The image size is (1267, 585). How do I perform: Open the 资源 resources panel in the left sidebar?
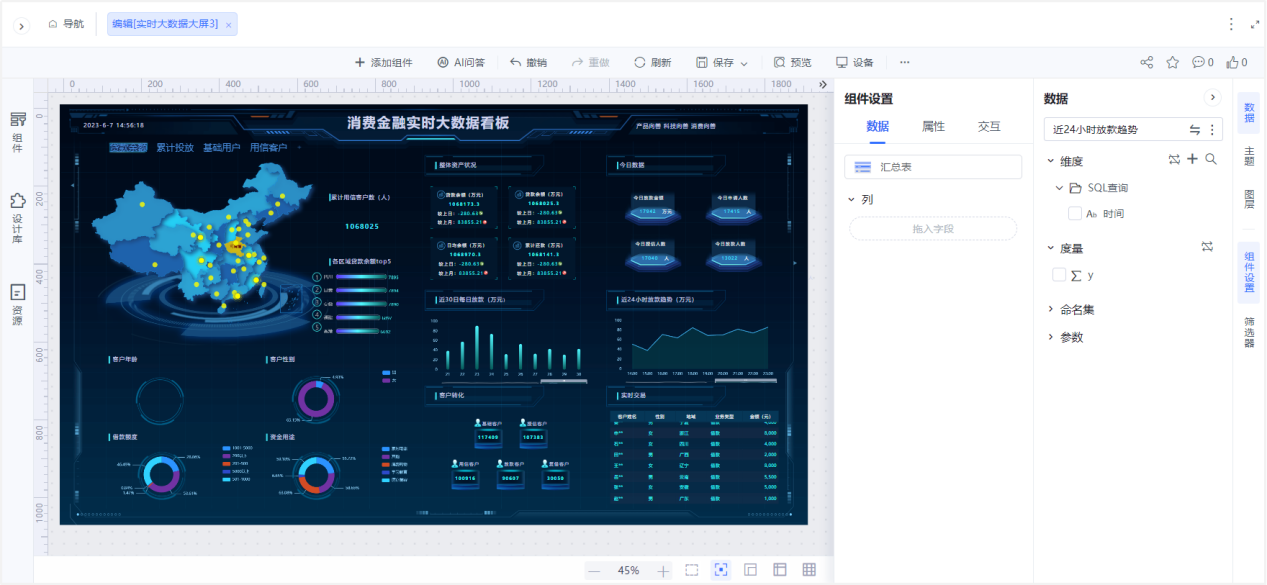click(17, 305)
